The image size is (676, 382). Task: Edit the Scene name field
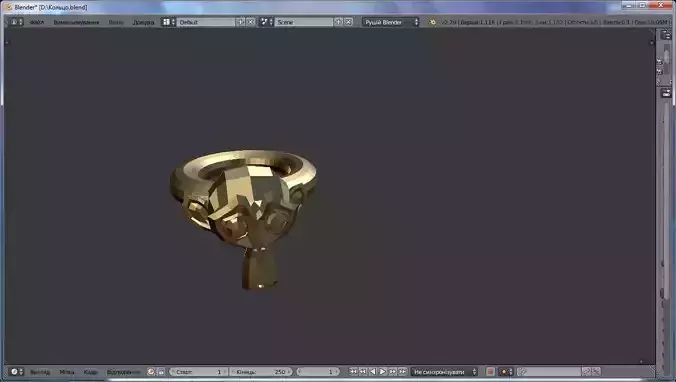point(304,22)
